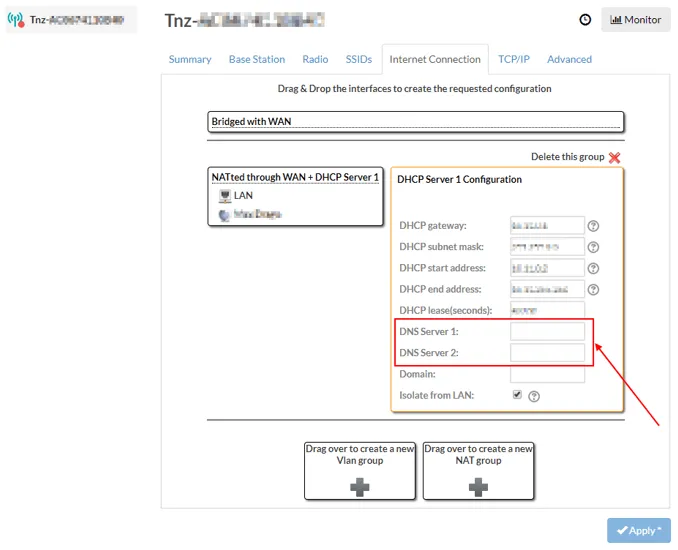Image resolution: width=678 pixels, height=550 pixels.
Task: Click plus icon for new NAT group
Action: (x=478, y=487)
